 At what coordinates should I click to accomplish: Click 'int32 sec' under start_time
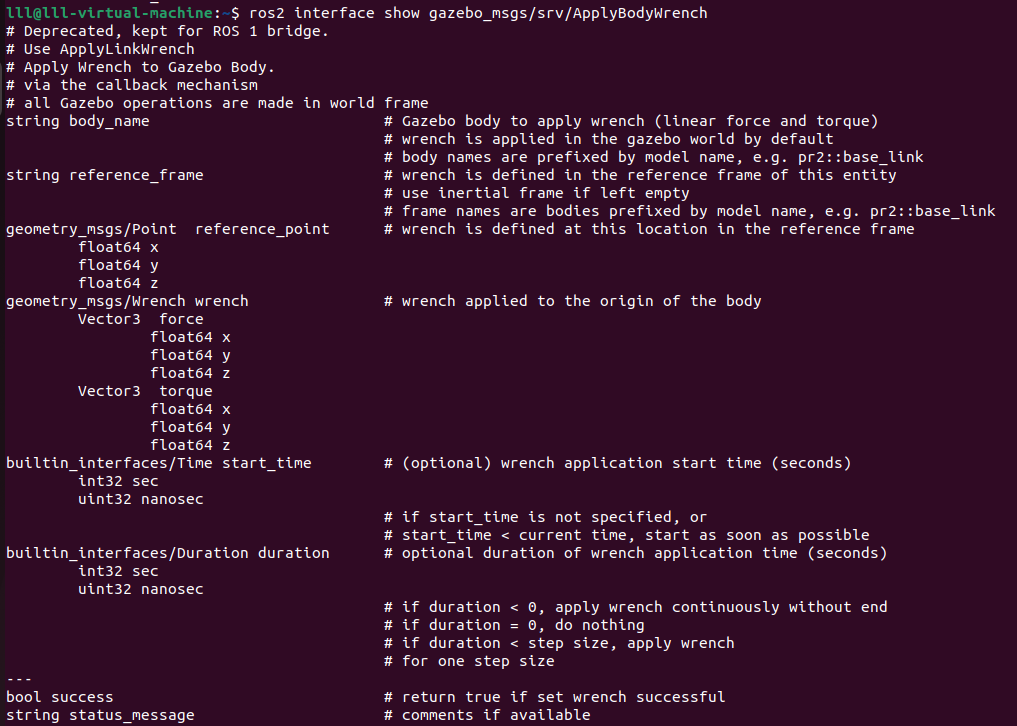(118, 481)
